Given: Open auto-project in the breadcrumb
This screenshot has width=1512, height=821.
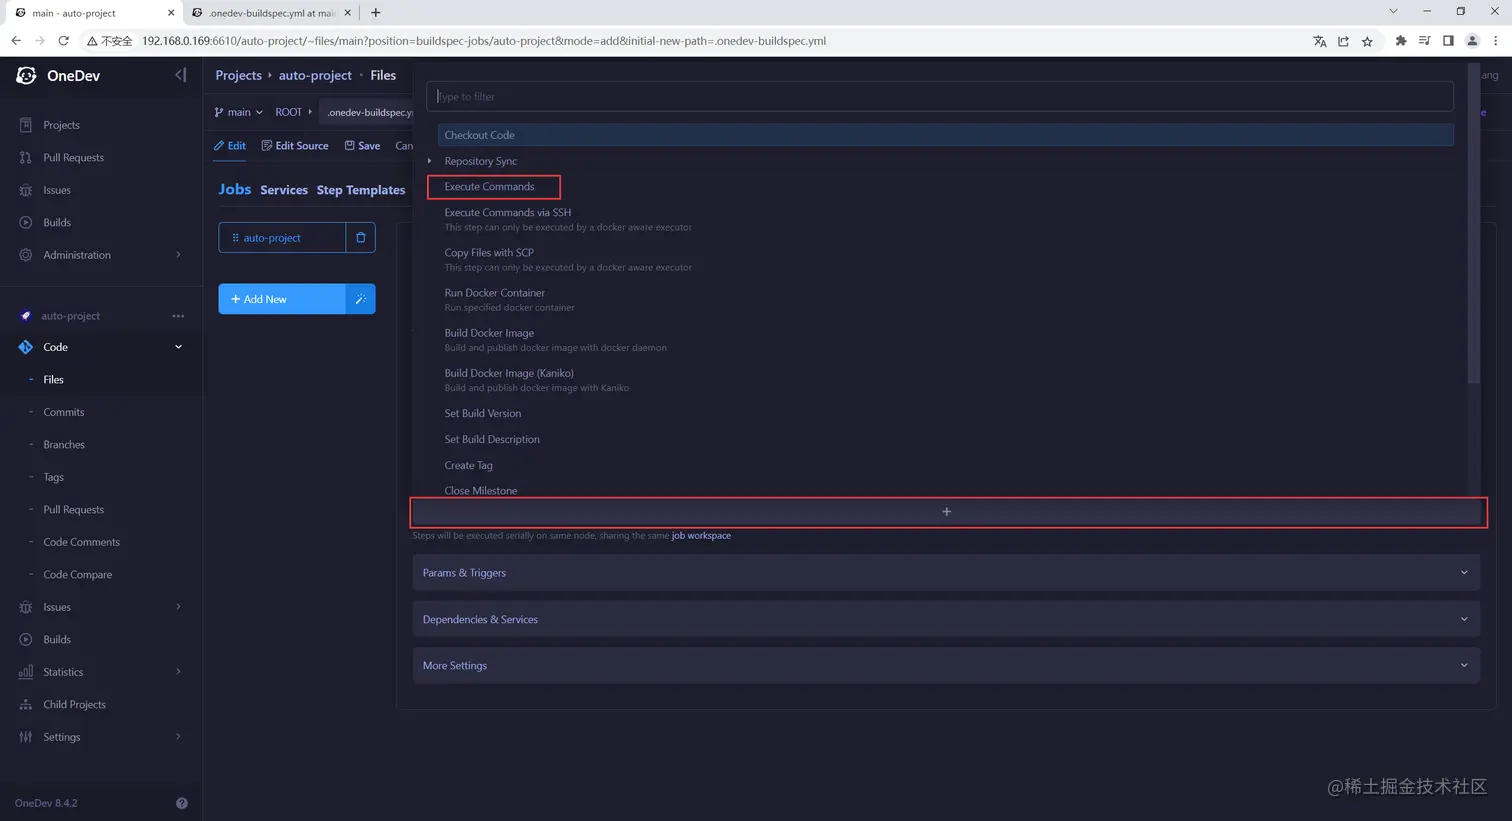Looking at the screenshot, I should 315,75.
